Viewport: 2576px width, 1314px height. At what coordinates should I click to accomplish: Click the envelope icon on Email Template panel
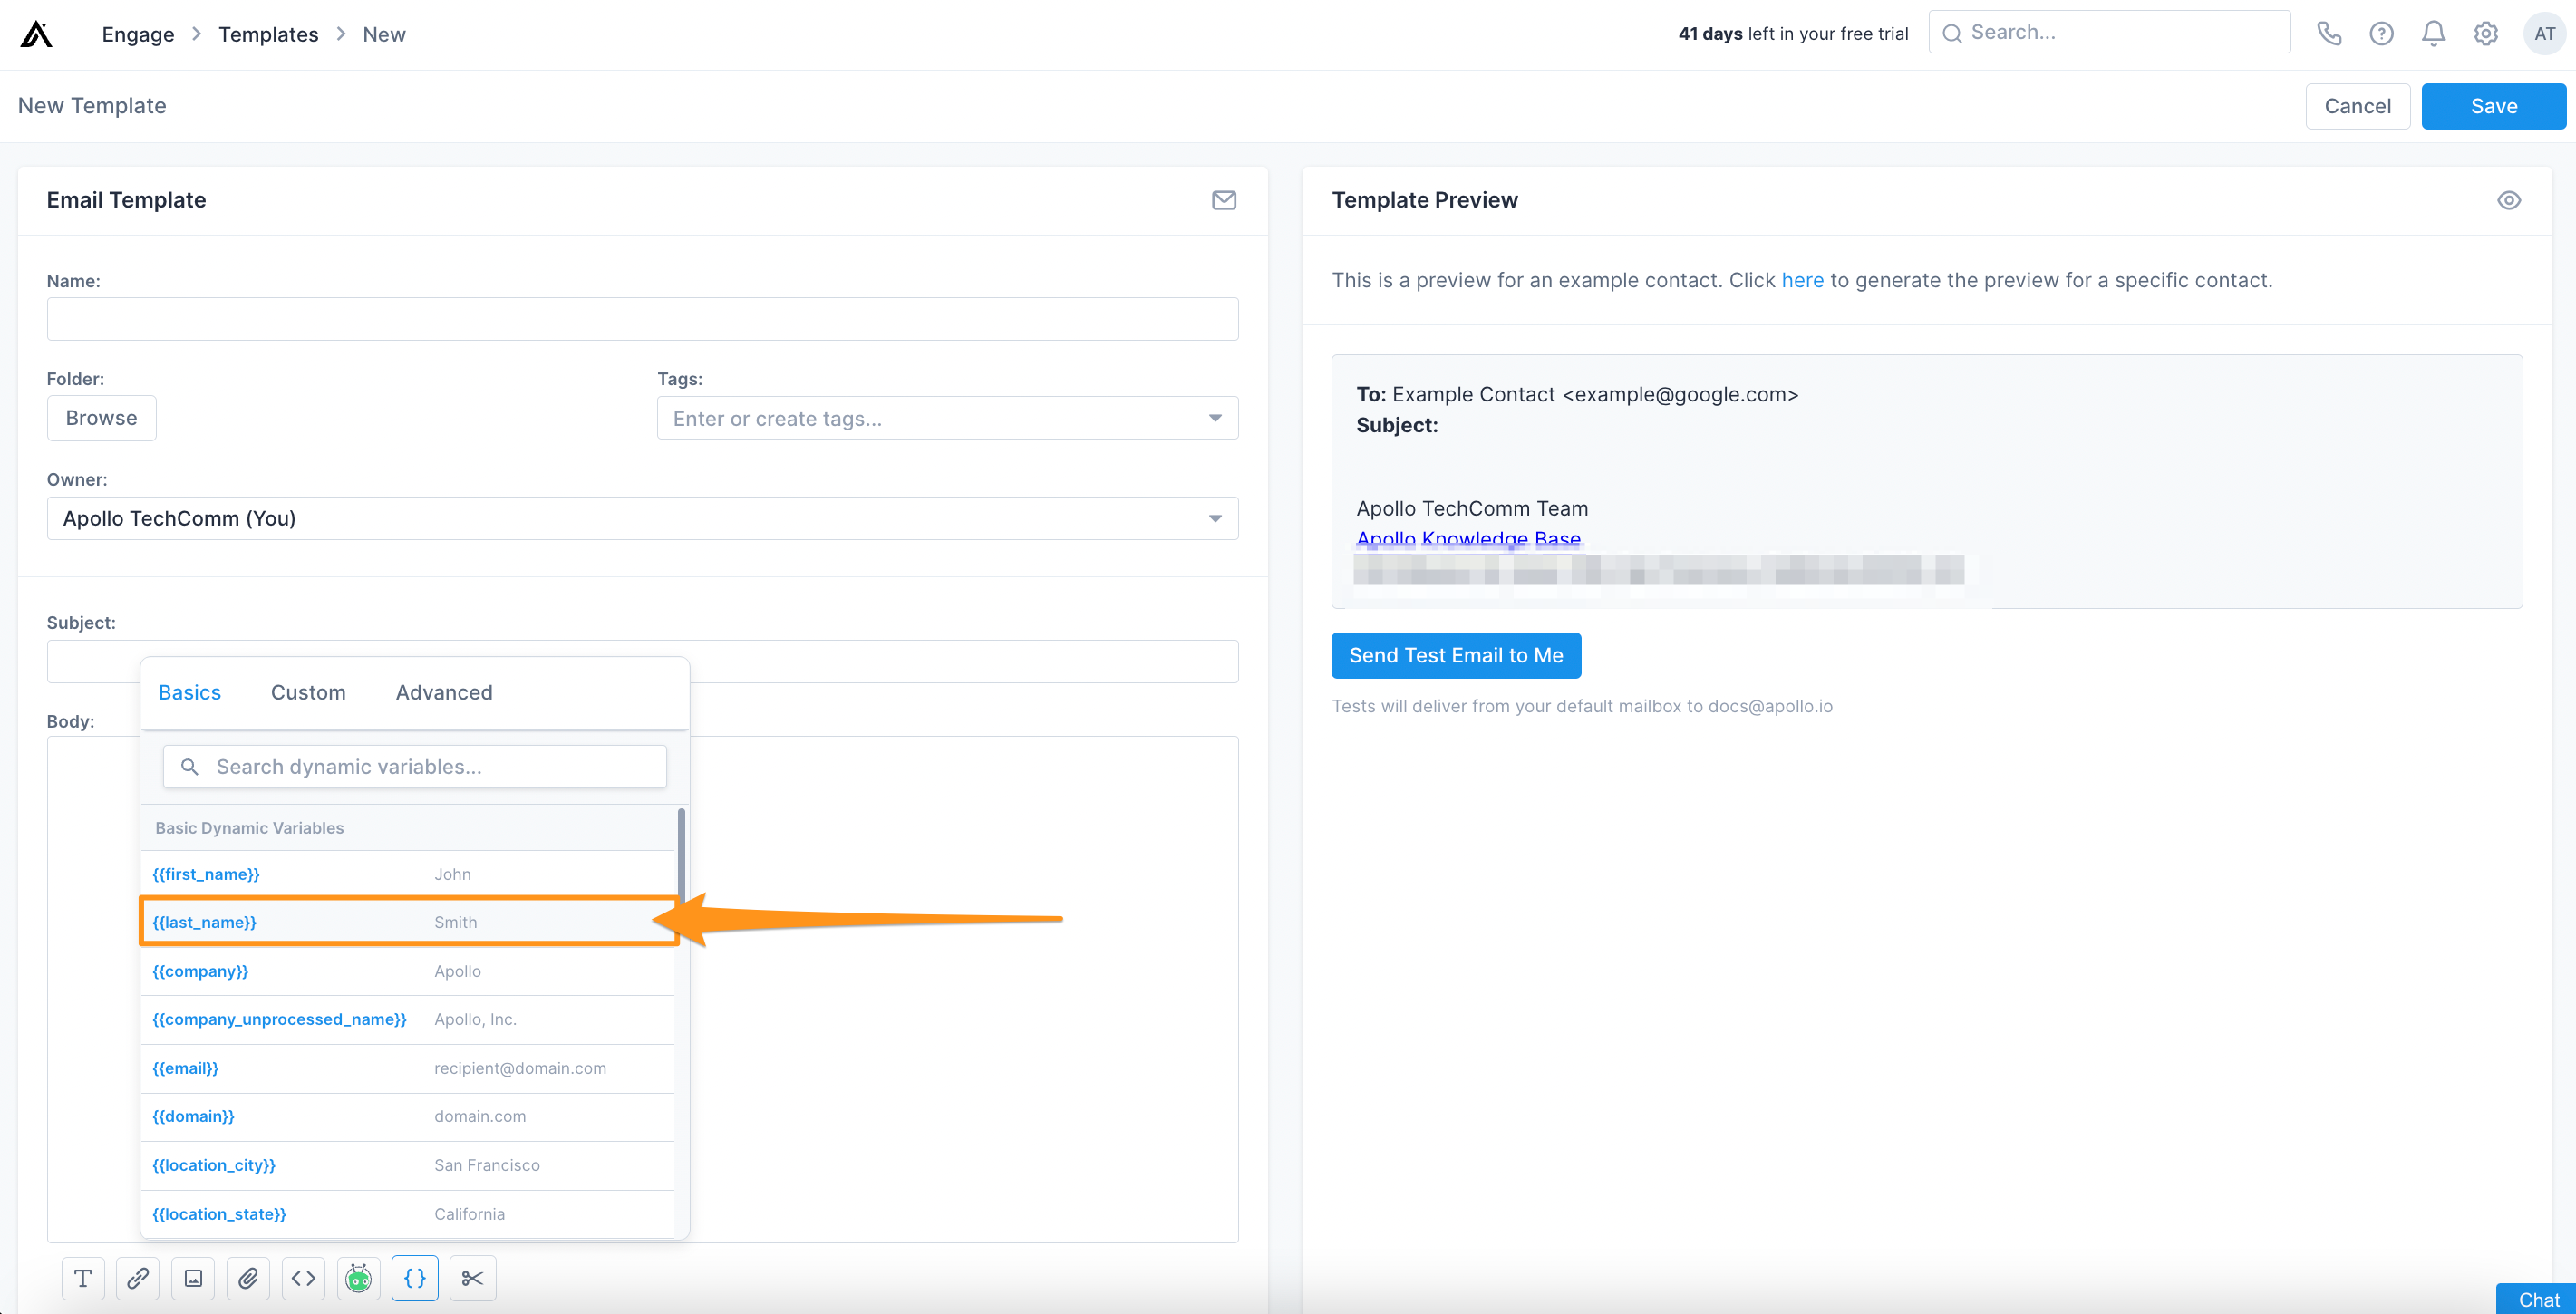coord(1224,200)
